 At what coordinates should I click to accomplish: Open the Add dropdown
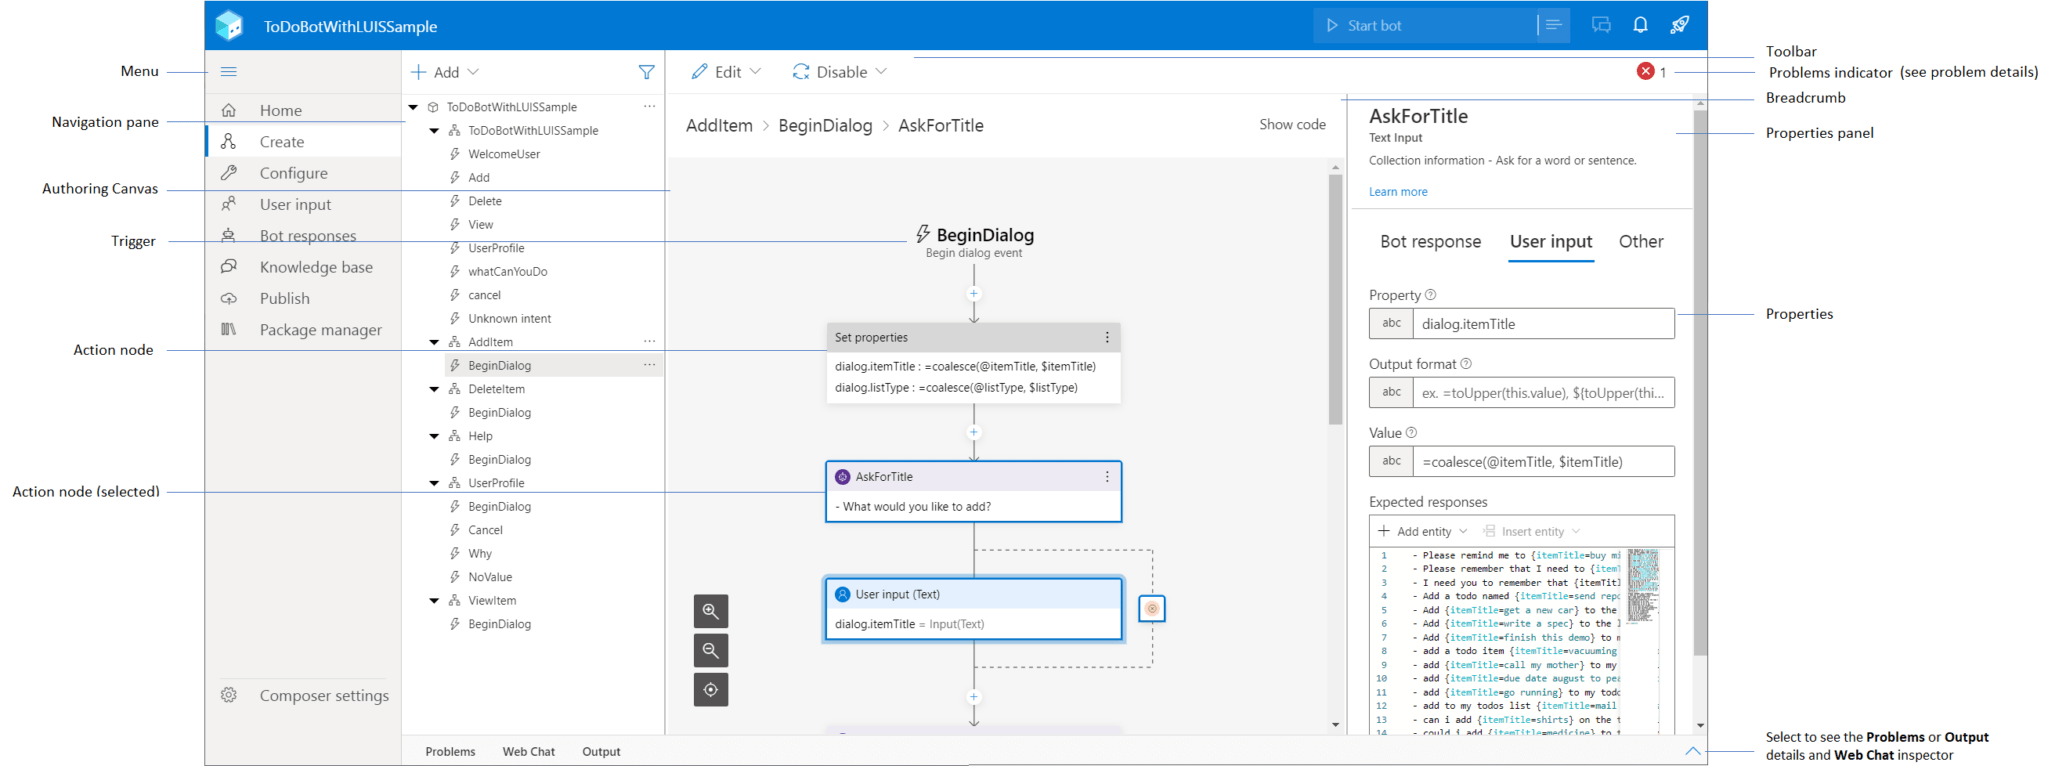445,72
